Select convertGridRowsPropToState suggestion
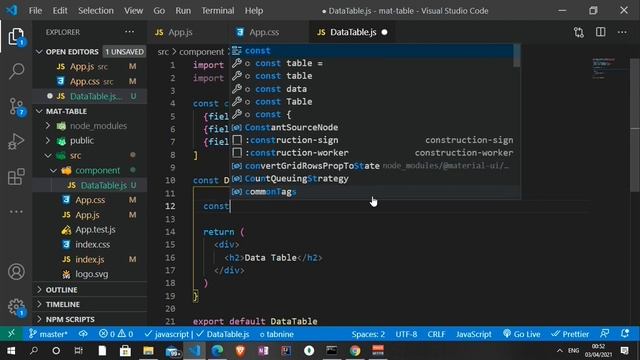This screenshot has height=360, width=640. coord(372,166)
